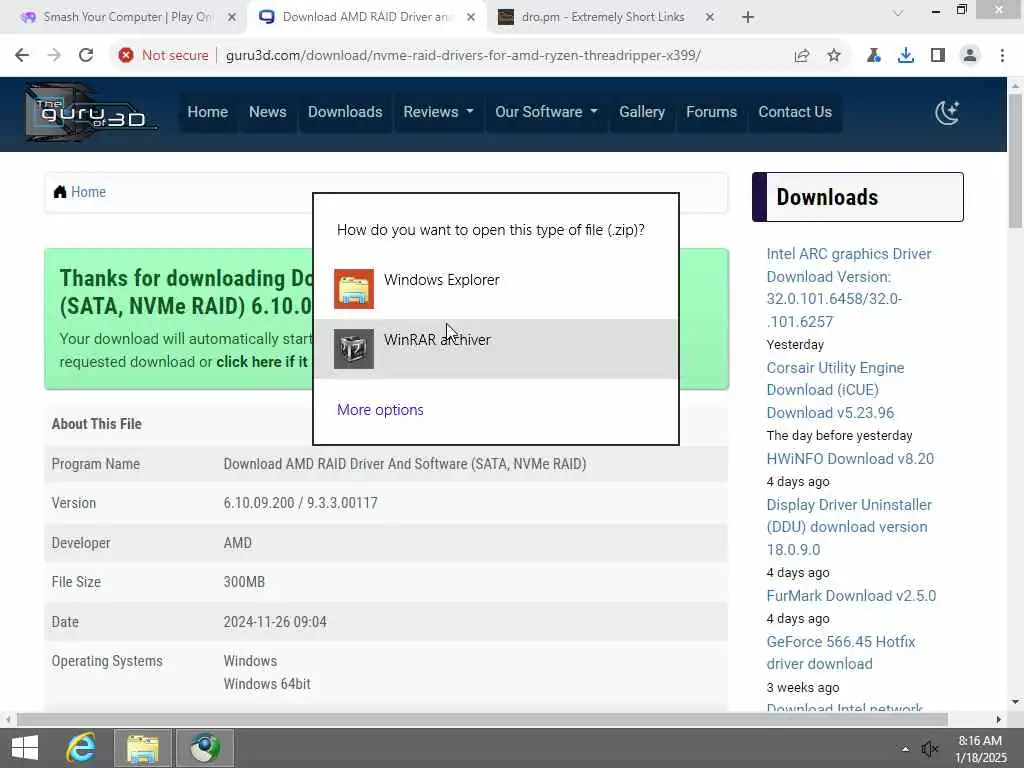This screenshot has height=768, width=1024.
Task: Open the Forums nav item
Action: coord(711,112)
